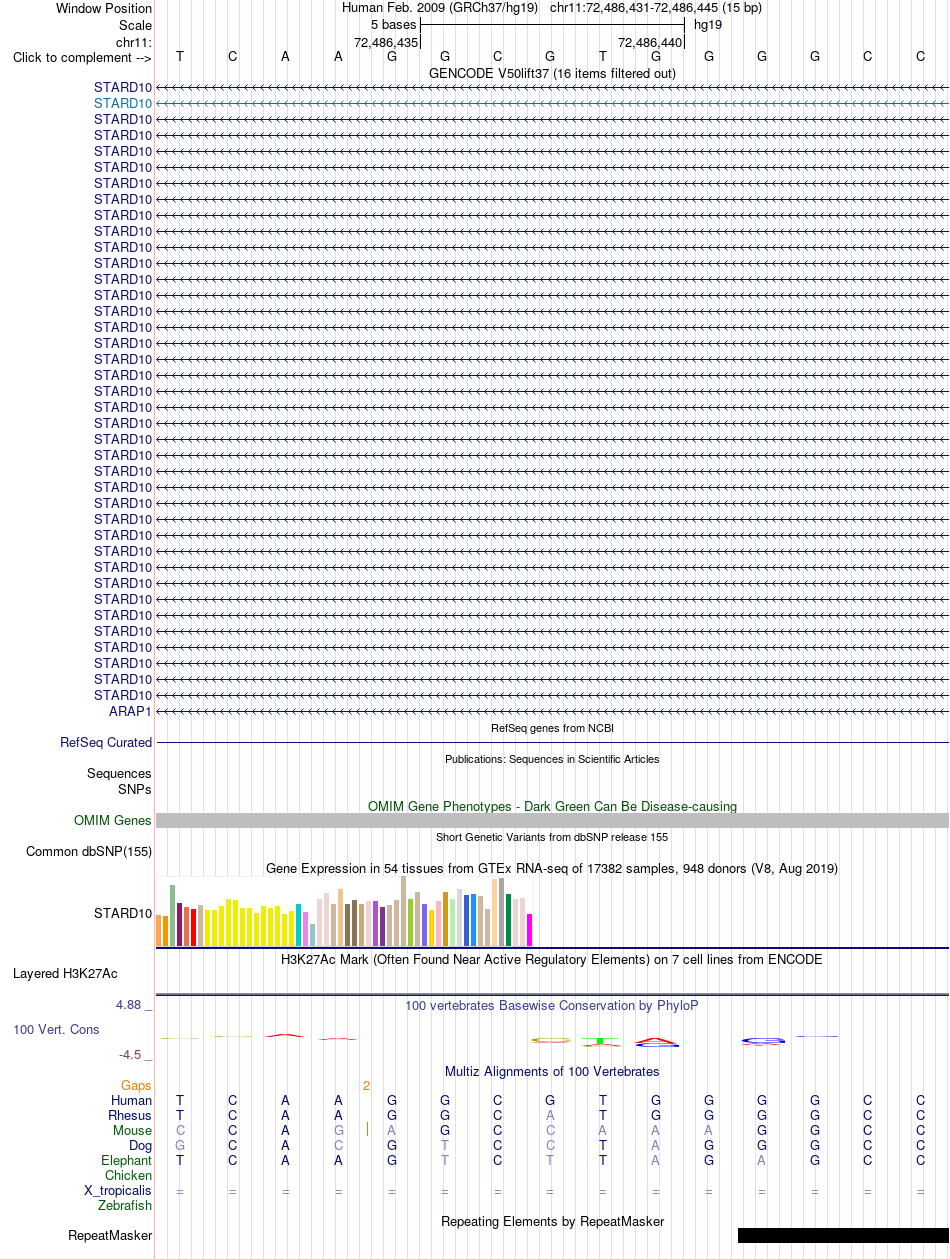
Task: Click the Chicken alignment row label
Action: [x=129, y=1175]
